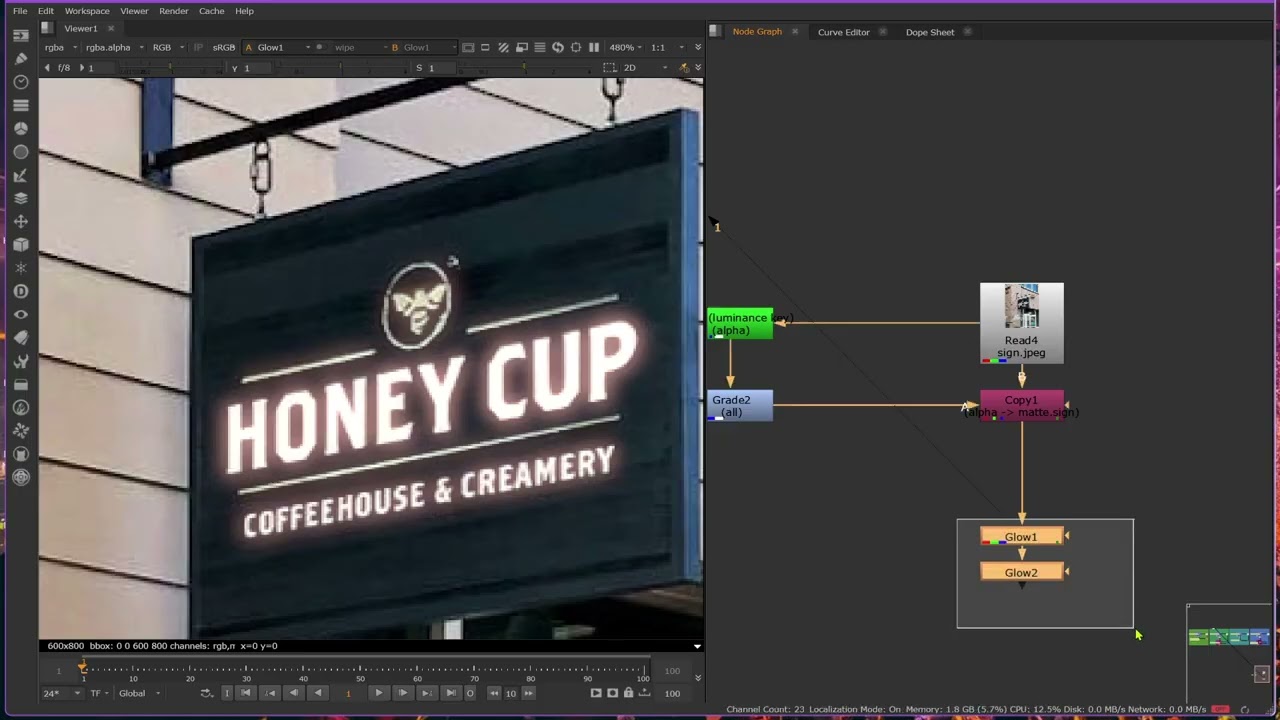Close the Viewer1 tab
This screenshot has width=1280, height=720.
pyautogui.click(x=111, y=28)
